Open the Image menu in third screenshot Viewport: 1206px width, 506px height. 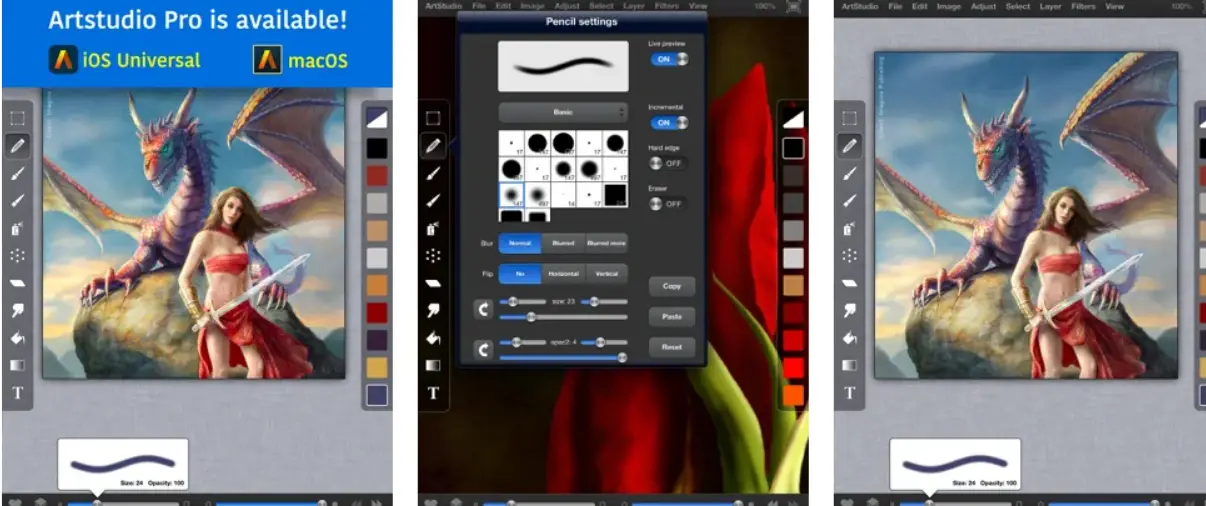(x=949, y=6)
